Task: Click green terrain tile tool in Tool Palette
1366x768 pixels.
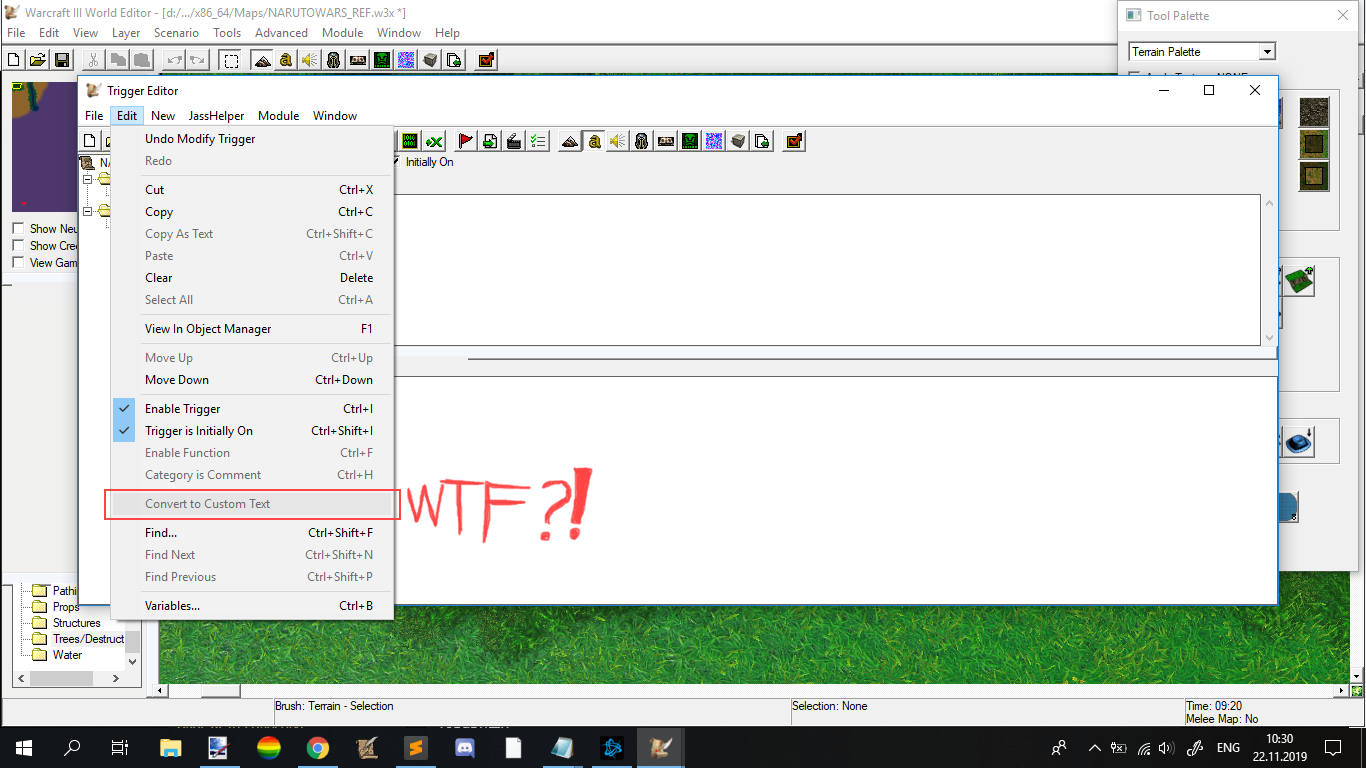Action: [1299, 281]
